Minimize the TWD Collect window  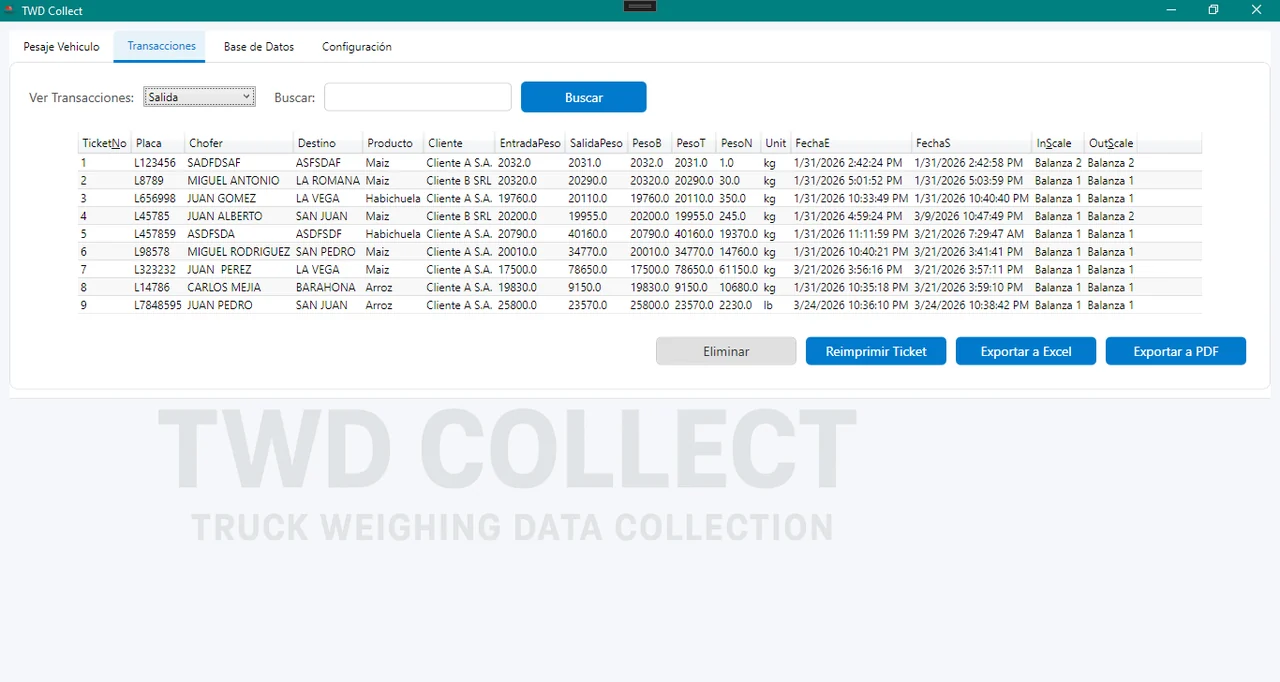coord(1170,10)
